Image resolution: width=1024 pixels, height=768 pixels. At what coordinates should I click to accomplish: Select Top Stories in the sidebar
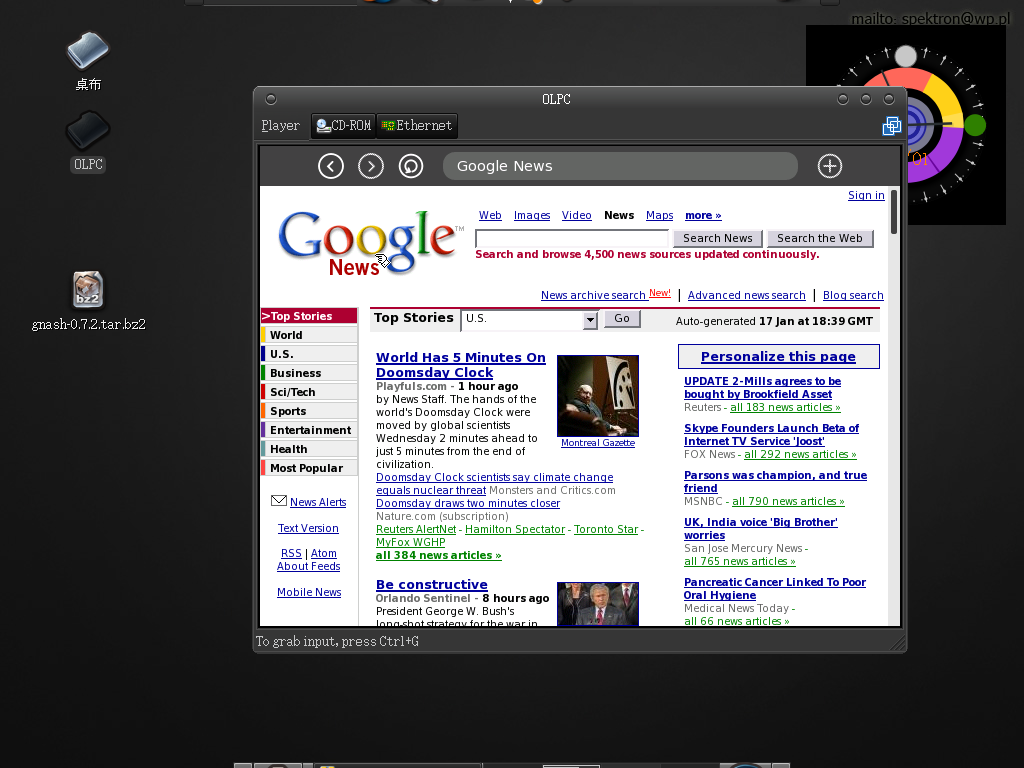309,316
